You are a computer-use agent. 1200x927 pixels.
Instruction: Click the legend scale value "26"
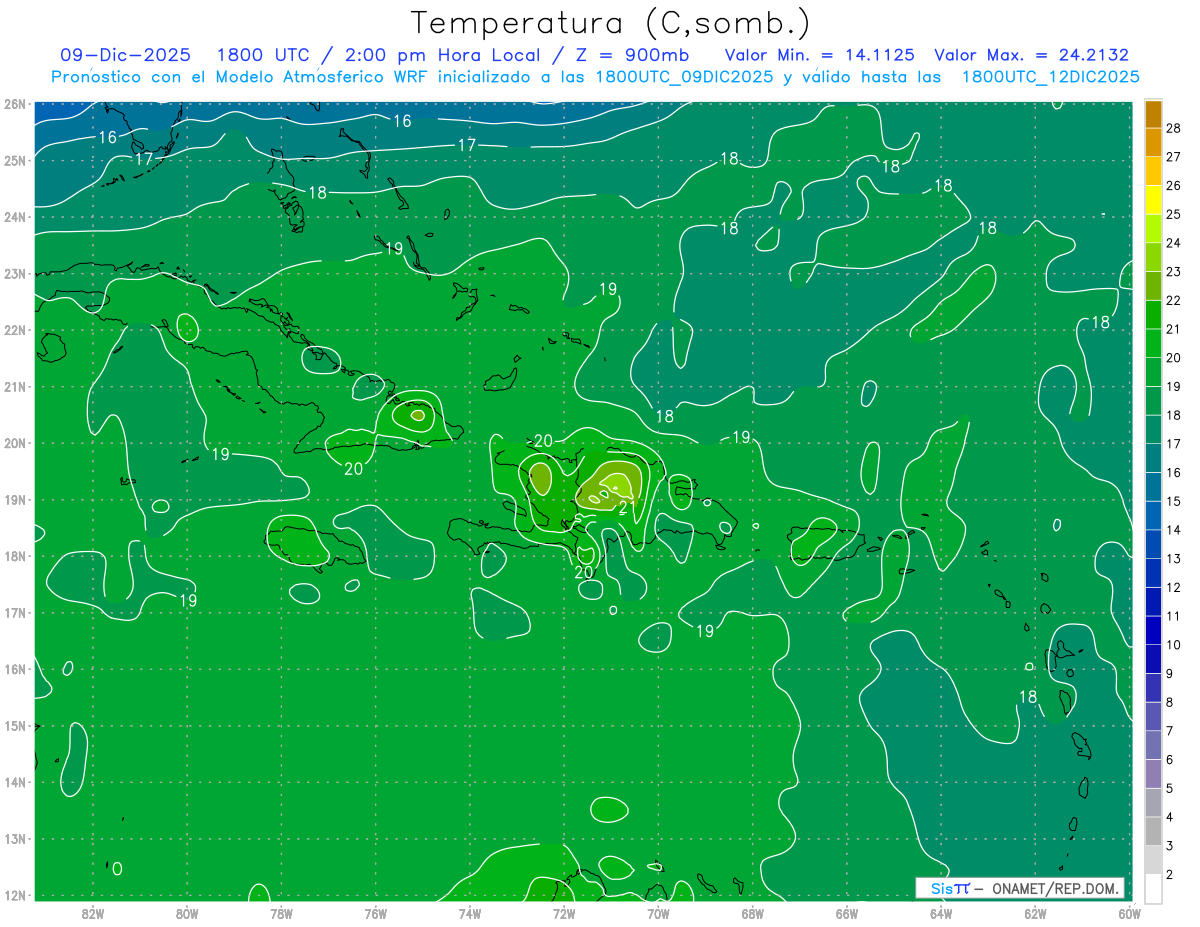tap(1174, 185)
